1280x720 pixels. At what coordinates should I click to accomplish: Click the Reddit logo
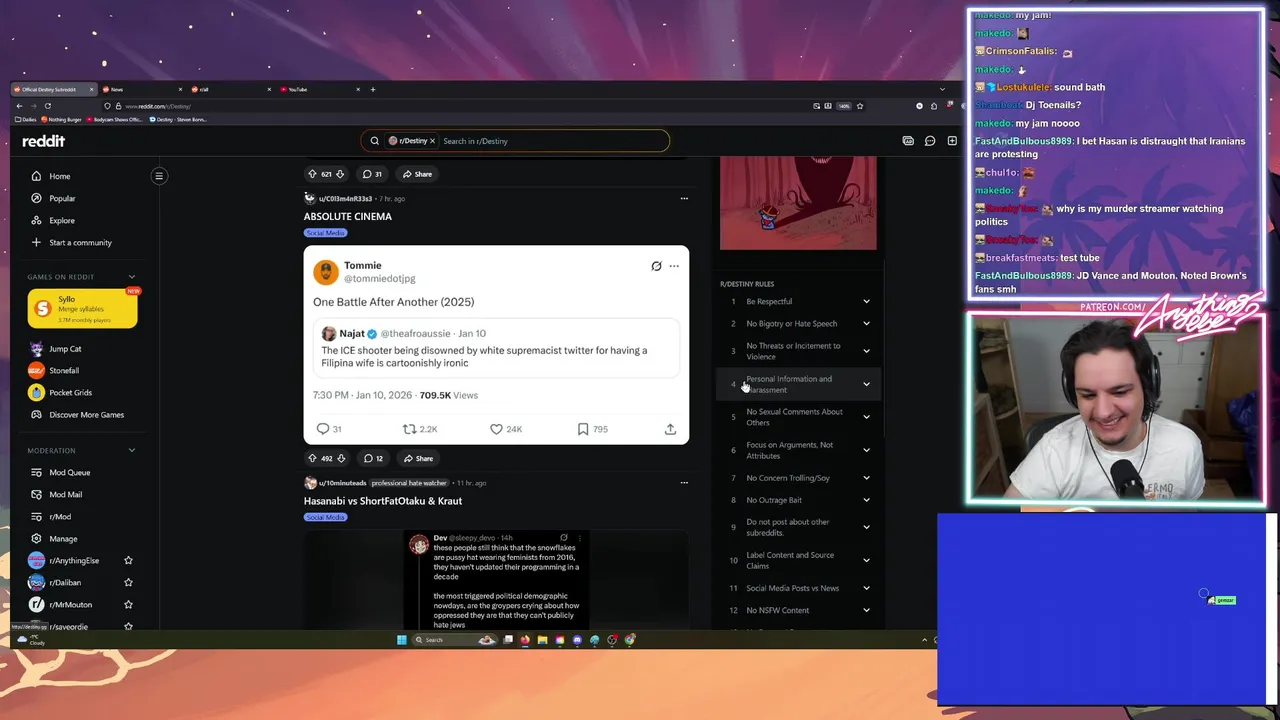click(x=43, y=141)
